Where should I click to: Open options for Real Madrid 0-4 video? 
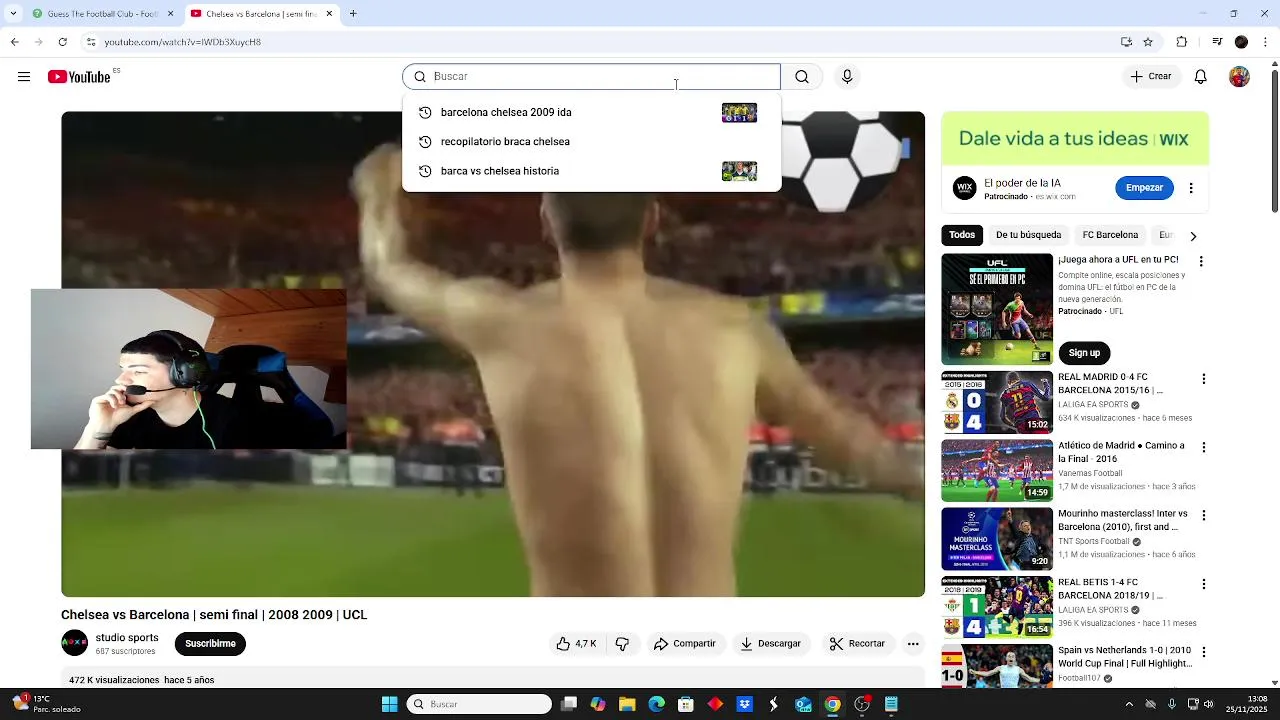1204,379
